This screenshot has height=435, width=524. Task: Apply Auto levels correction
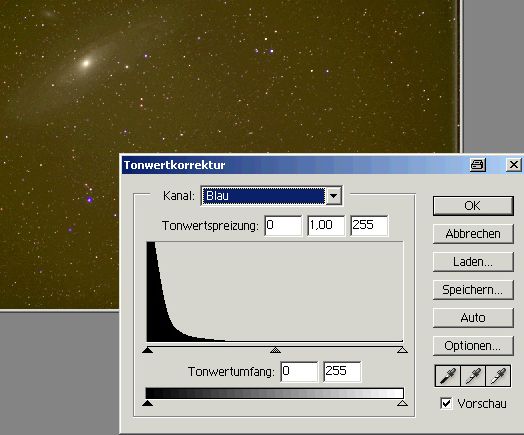pyautogui.click(x=473, y=318)
